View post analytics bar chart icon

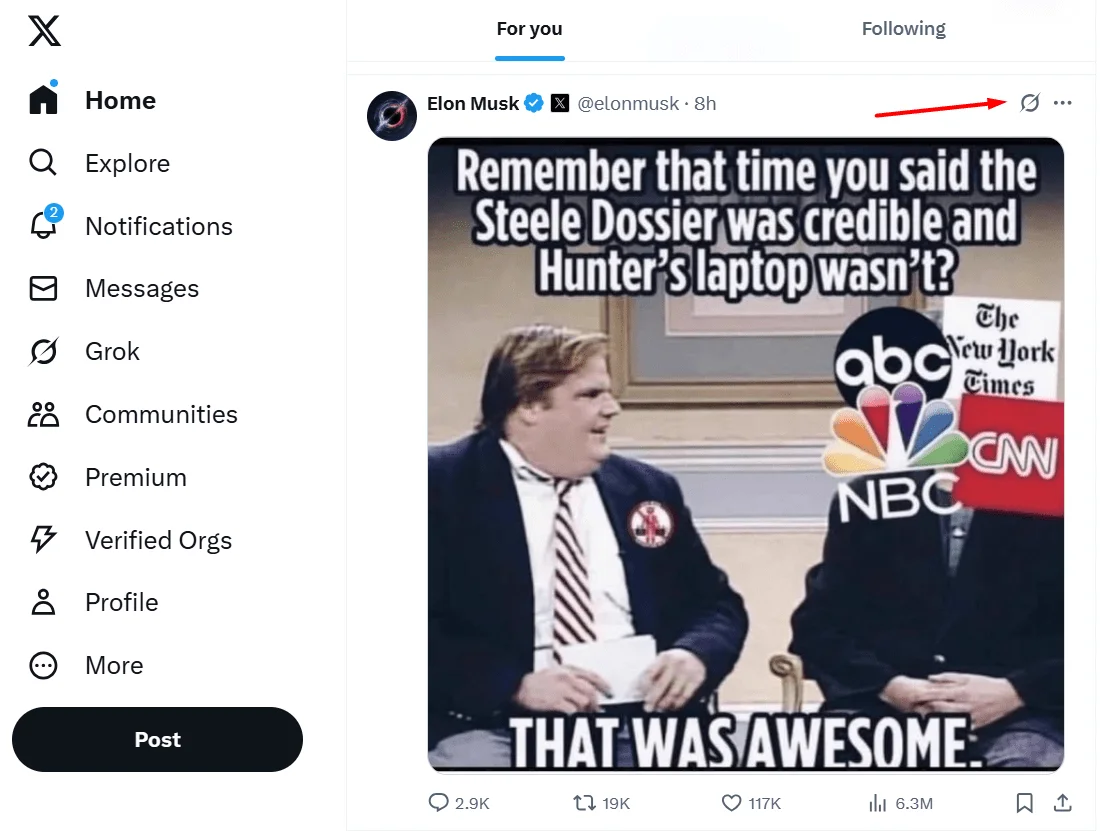879,802
